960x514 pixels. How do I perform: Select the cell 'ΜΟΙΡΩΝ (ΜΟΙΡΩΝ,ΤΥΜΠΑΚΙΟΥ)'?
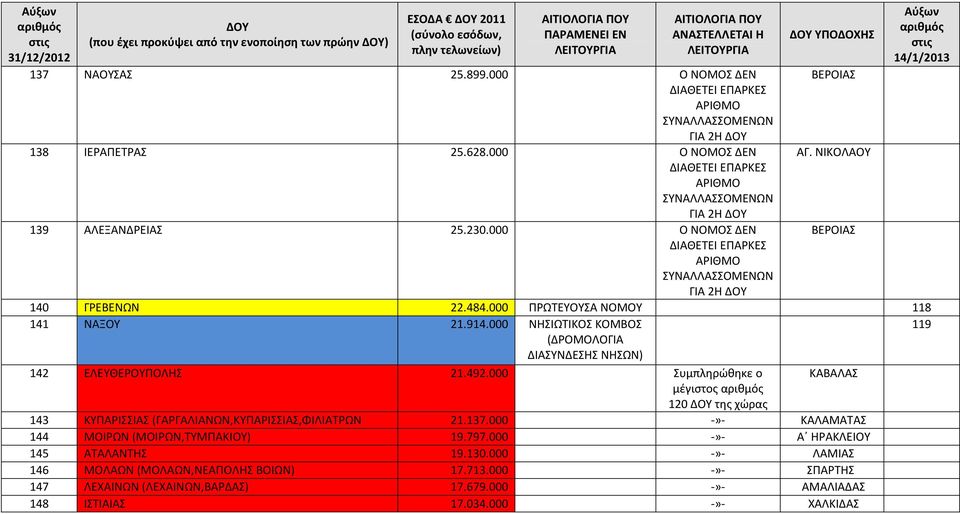pos(238,437)
